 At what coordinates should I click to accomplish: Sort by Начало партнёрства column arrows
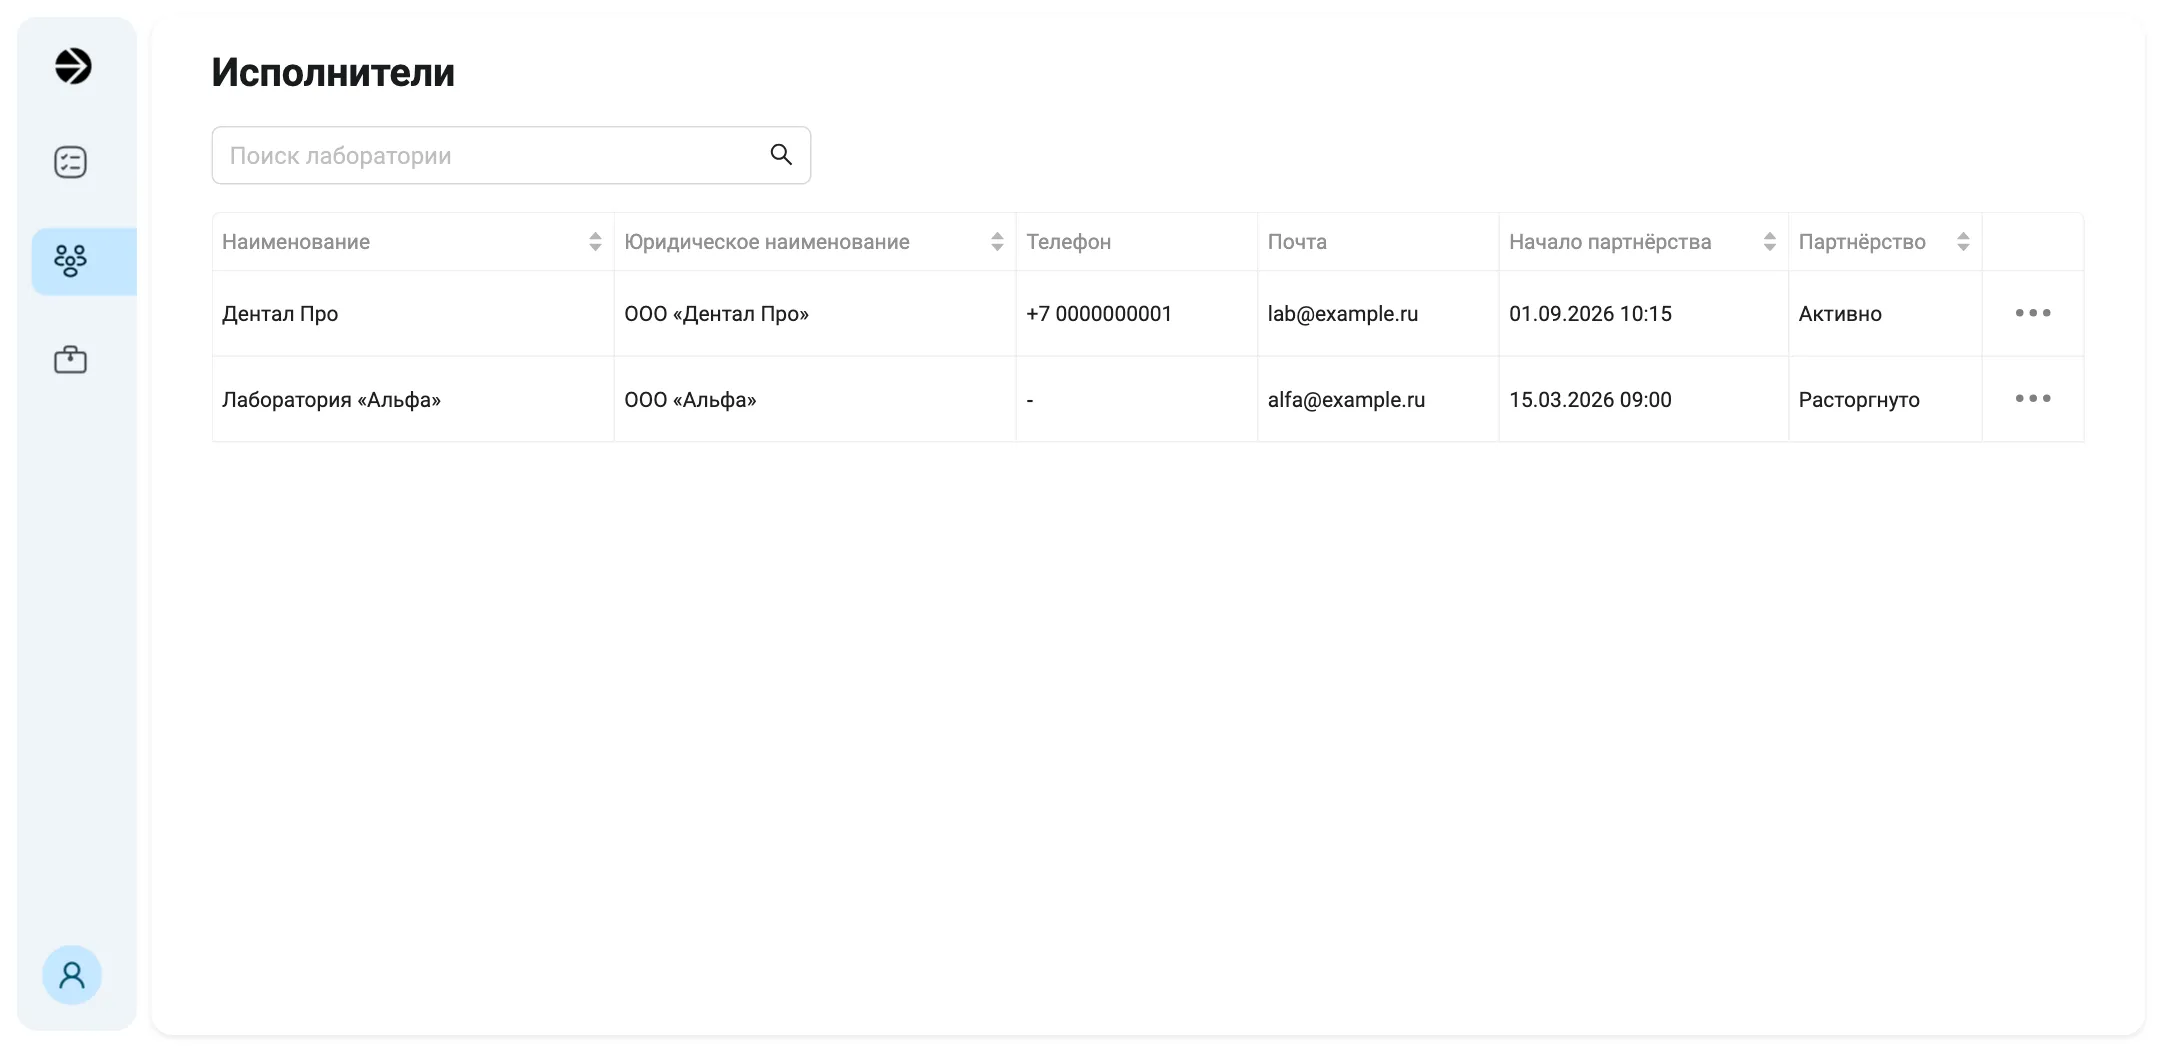(1769, 242)
